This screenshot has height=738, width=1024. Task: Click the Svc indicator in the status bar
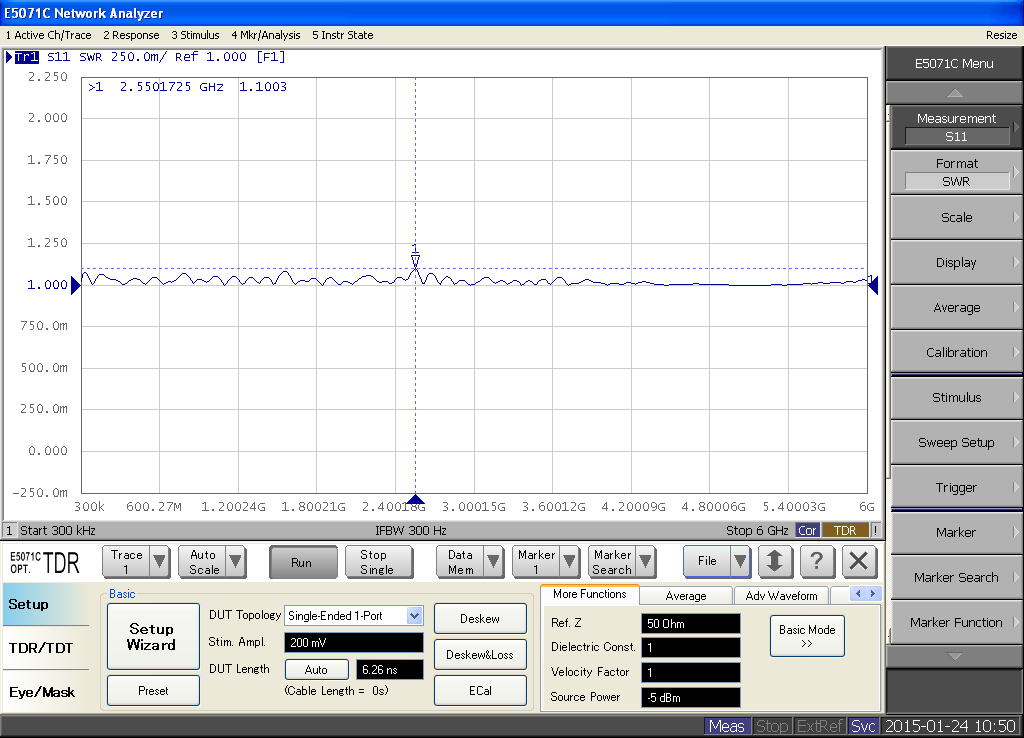[x=862, y=726]
